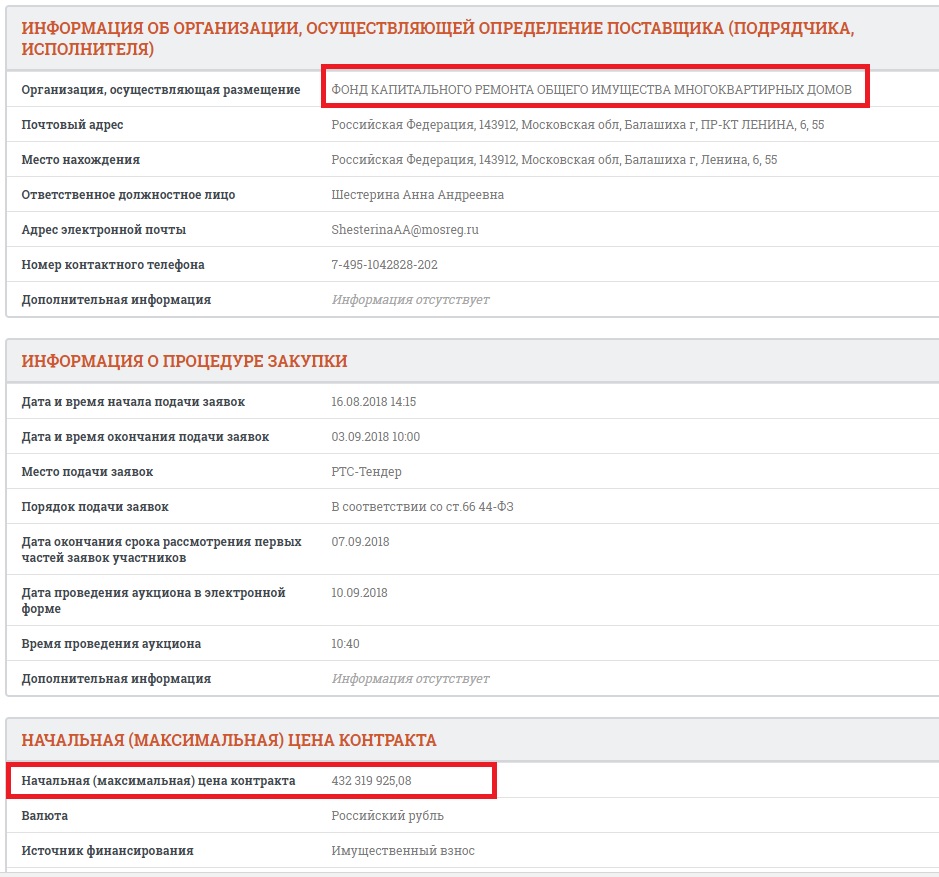Click 'Дата и время окончания подачи заявок' label

[145, 437]
